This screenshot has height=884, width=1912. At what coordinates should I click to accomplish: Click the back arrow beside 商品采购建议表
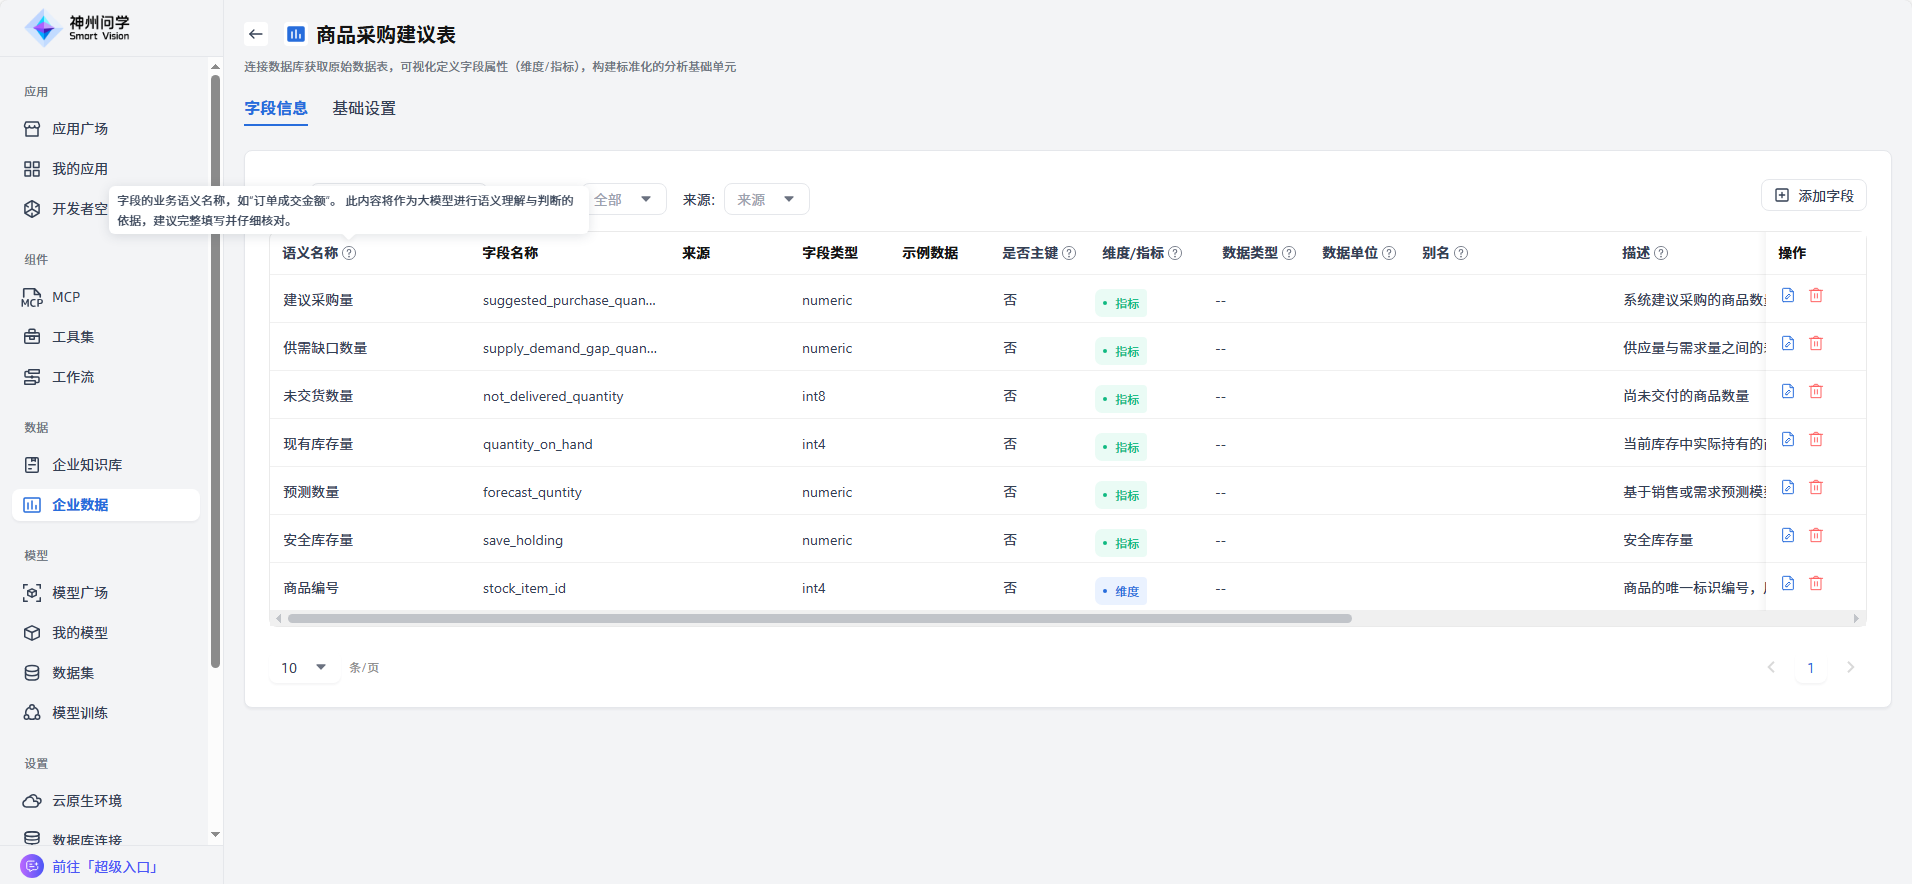tap(256, 34)
